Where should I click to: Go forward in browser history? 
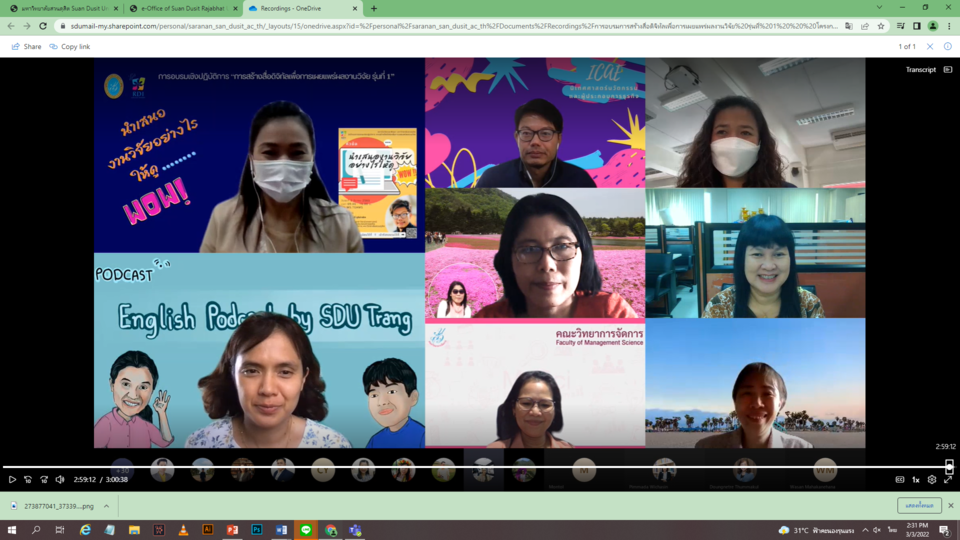point(27,26)
